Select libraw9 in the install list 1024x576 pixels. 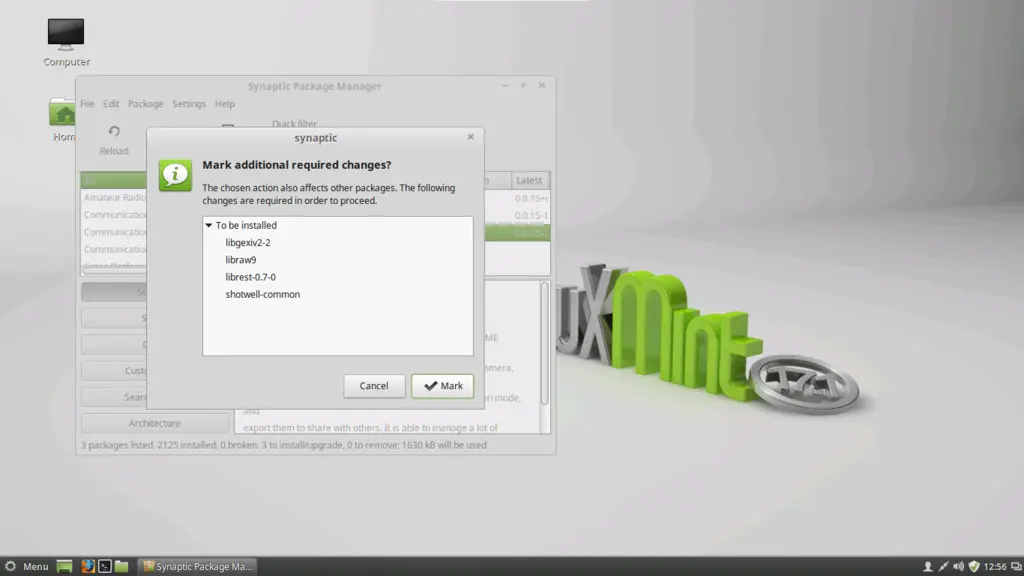[x=240, y=260]
